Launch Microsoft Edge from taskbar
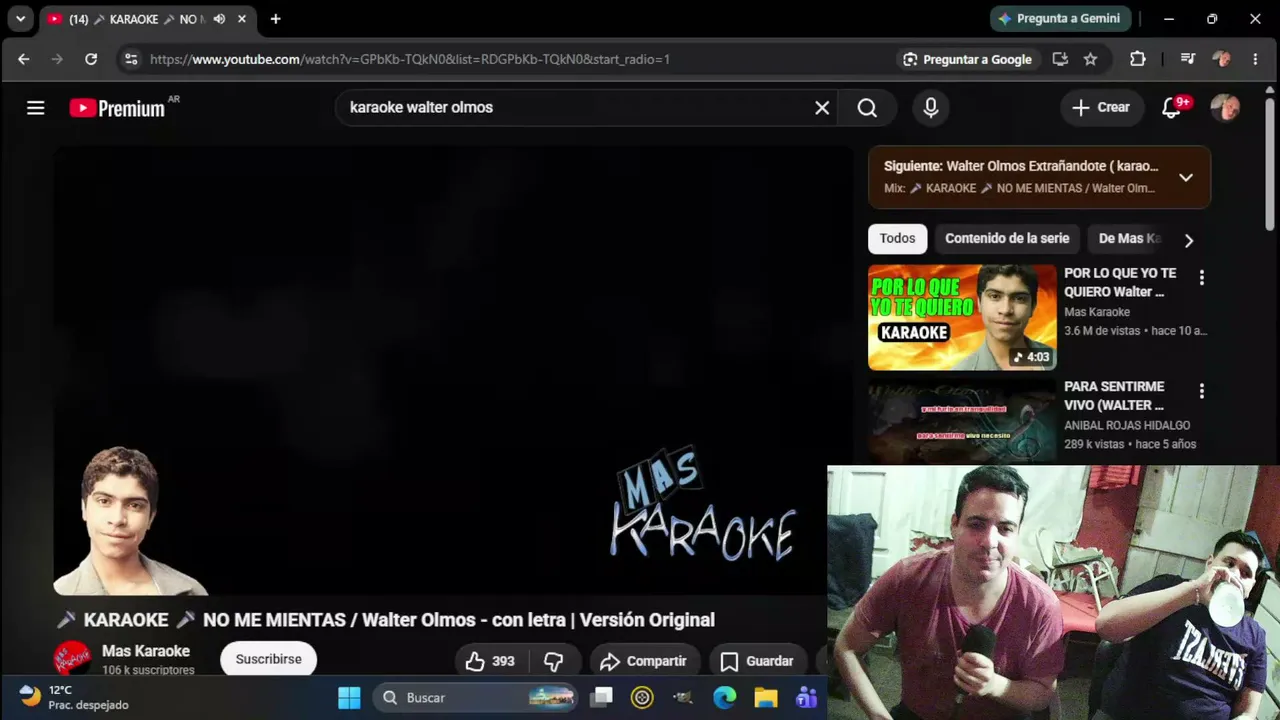 click(x=724, y=698)
